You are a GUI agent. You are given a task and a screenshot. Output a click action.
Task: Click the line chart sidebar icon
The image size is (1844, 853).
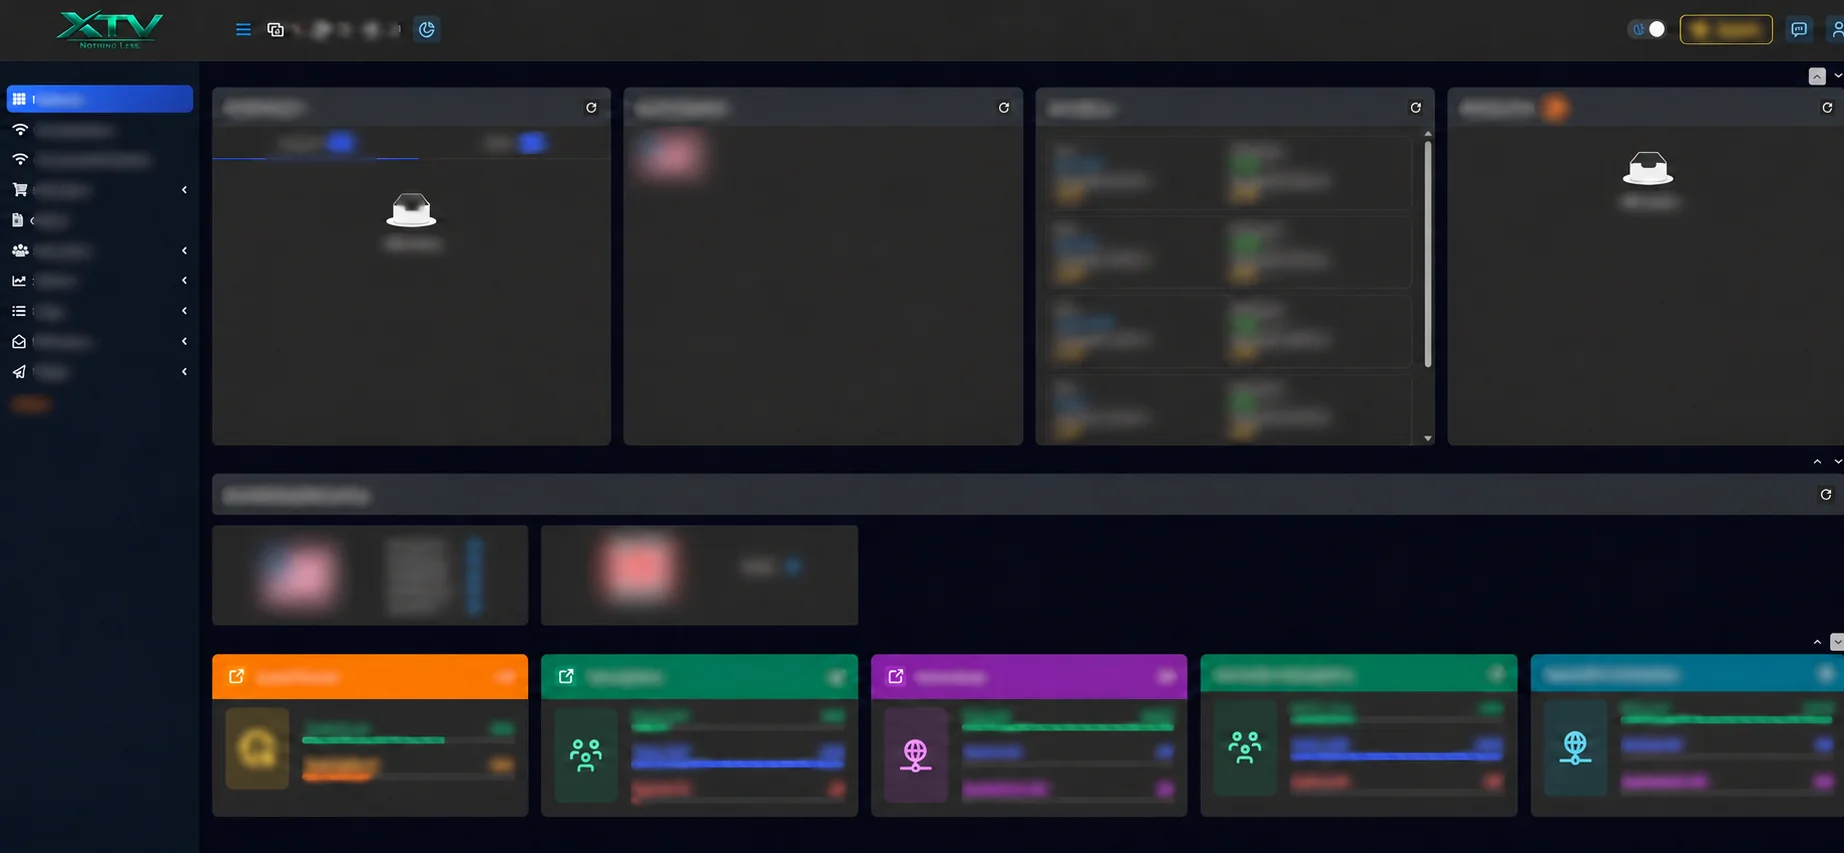(x=19, y=281)
